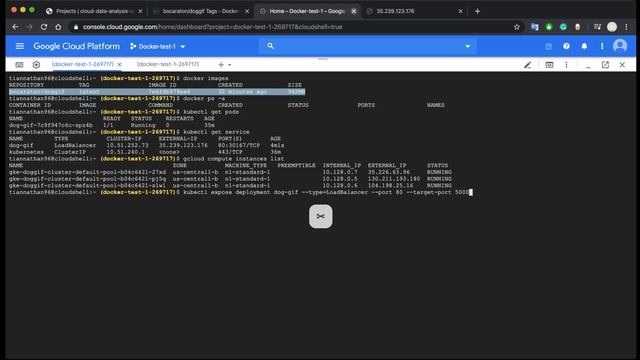Open the browser home page icon
Viewport: 640px width, 360px height.
pos(58,27)
